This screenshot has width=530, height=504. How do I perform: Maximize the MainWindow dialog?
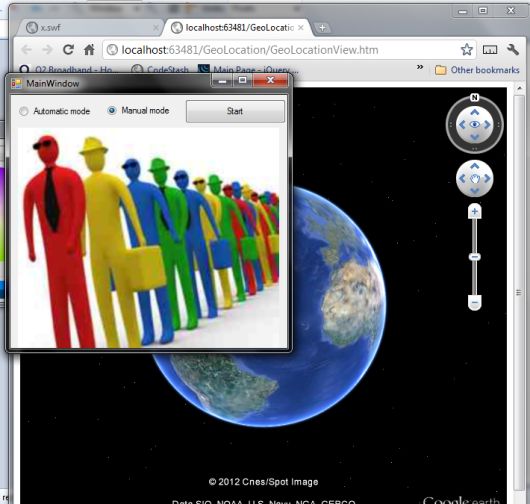(243, 80)
